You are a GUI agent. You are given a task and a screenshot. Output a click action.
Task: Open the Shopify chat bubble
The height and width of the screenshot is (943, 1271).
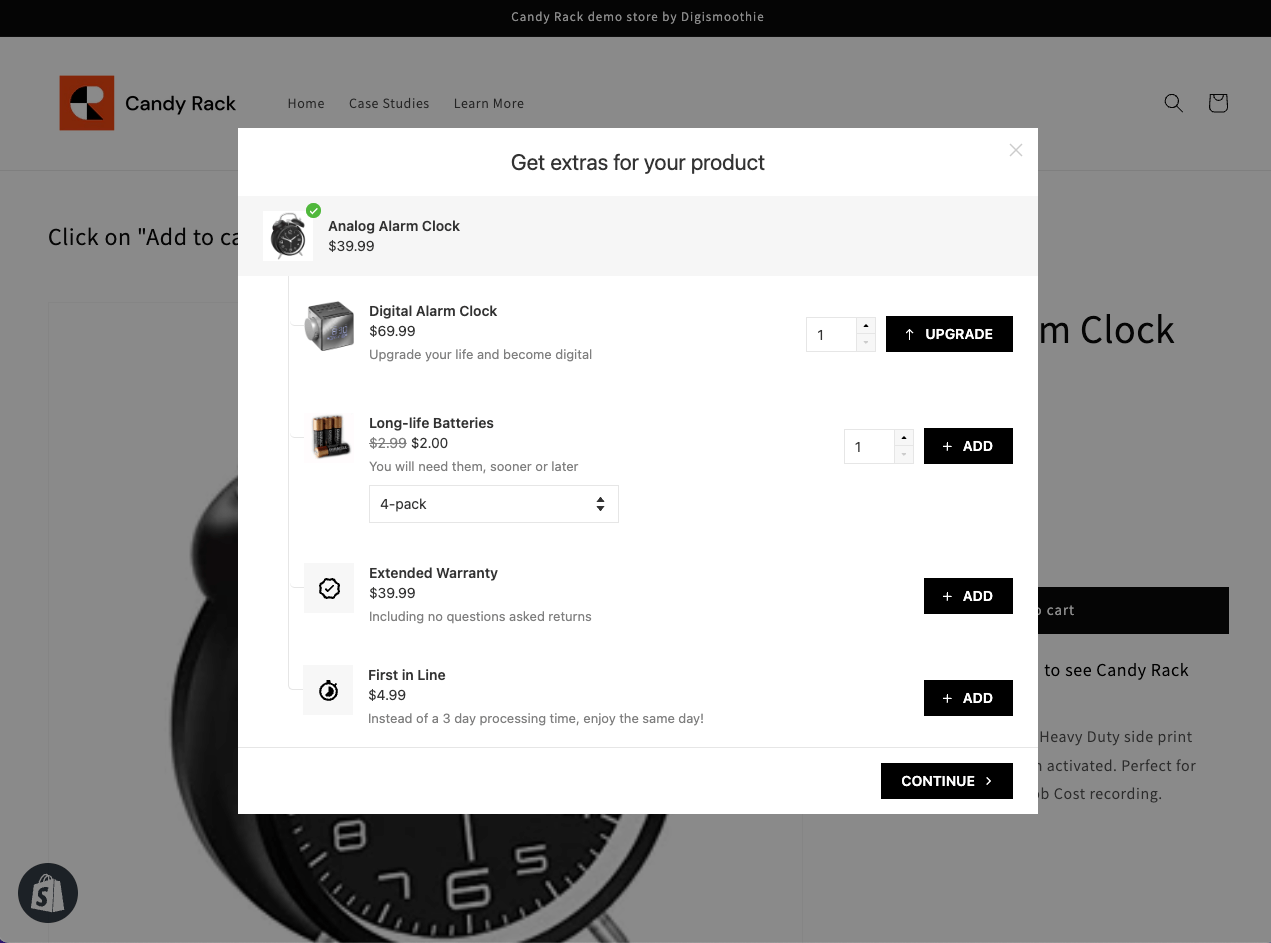pos(48,893)
